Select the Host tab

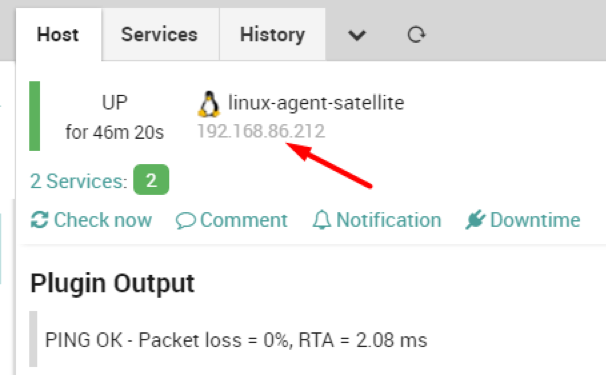click(x=59, y=34)
